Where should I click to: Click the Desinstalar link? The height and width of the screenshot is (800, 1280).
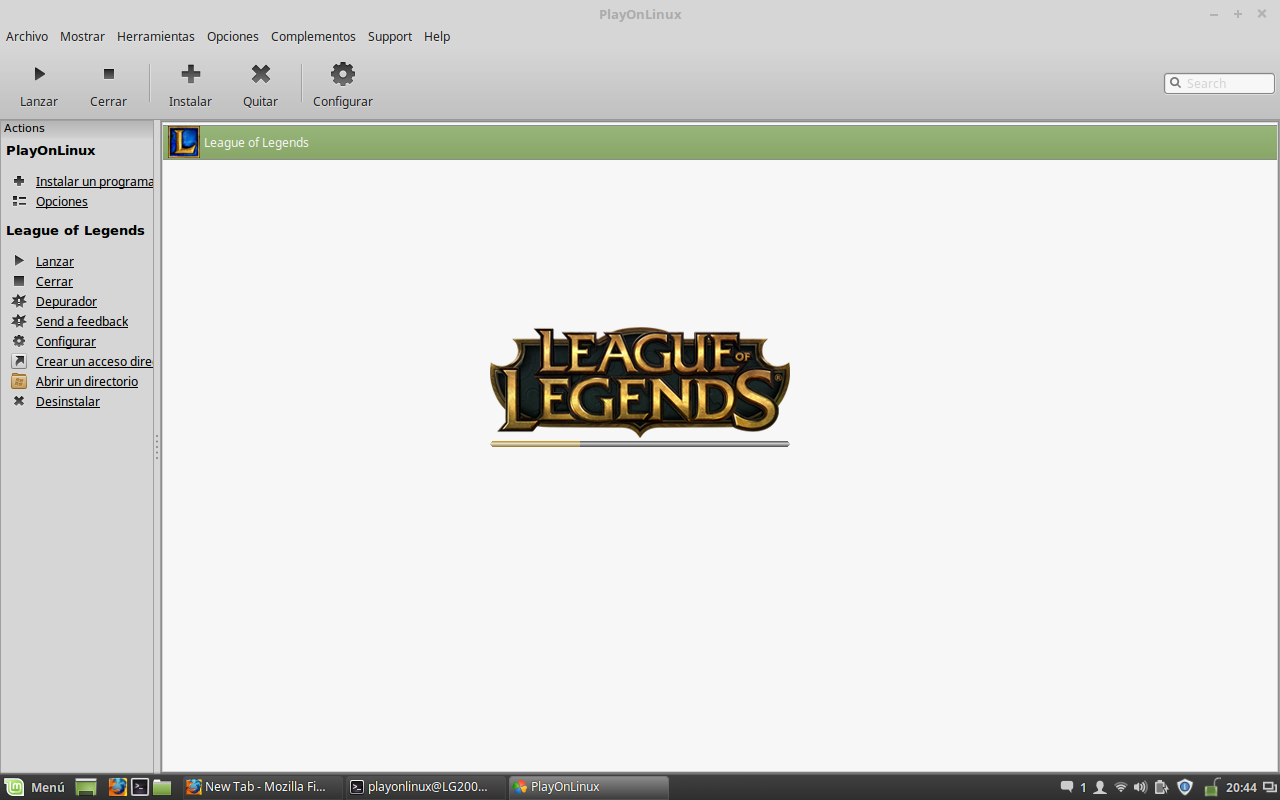[68, 401]
